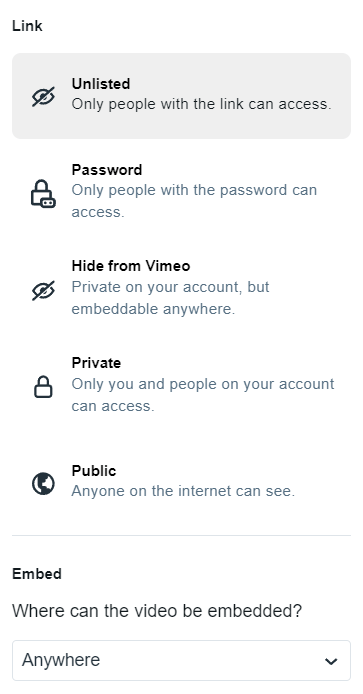Set privacy to Private

pyautogui.click(x=182, y=384)
